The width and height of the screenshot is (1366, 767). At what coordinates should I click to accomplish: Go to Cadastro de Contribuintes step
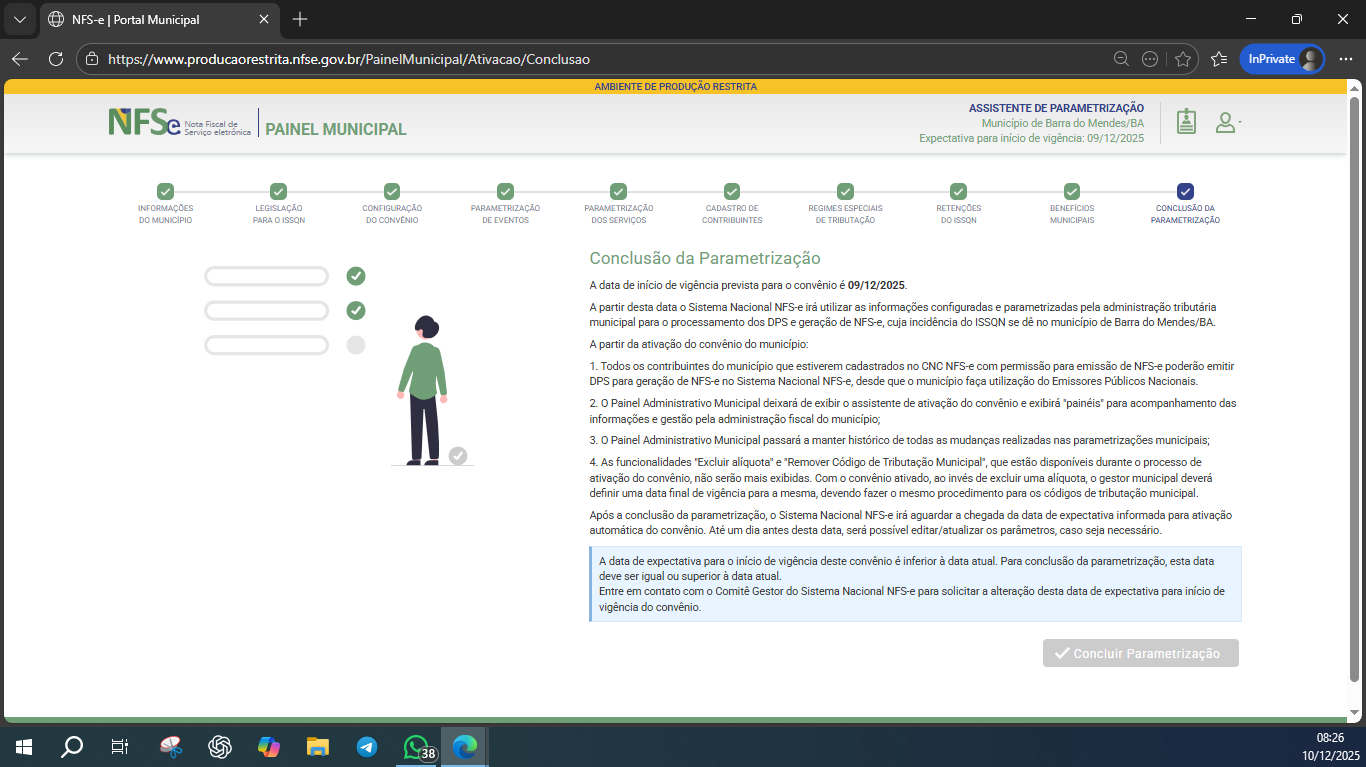click(x=732, y=191)
